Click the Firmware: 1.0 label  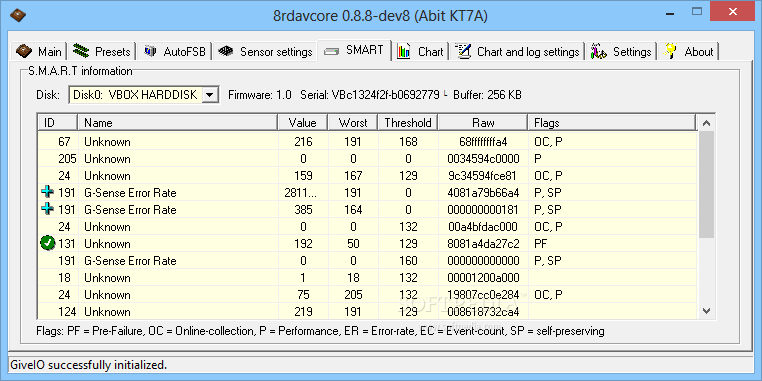260,95
